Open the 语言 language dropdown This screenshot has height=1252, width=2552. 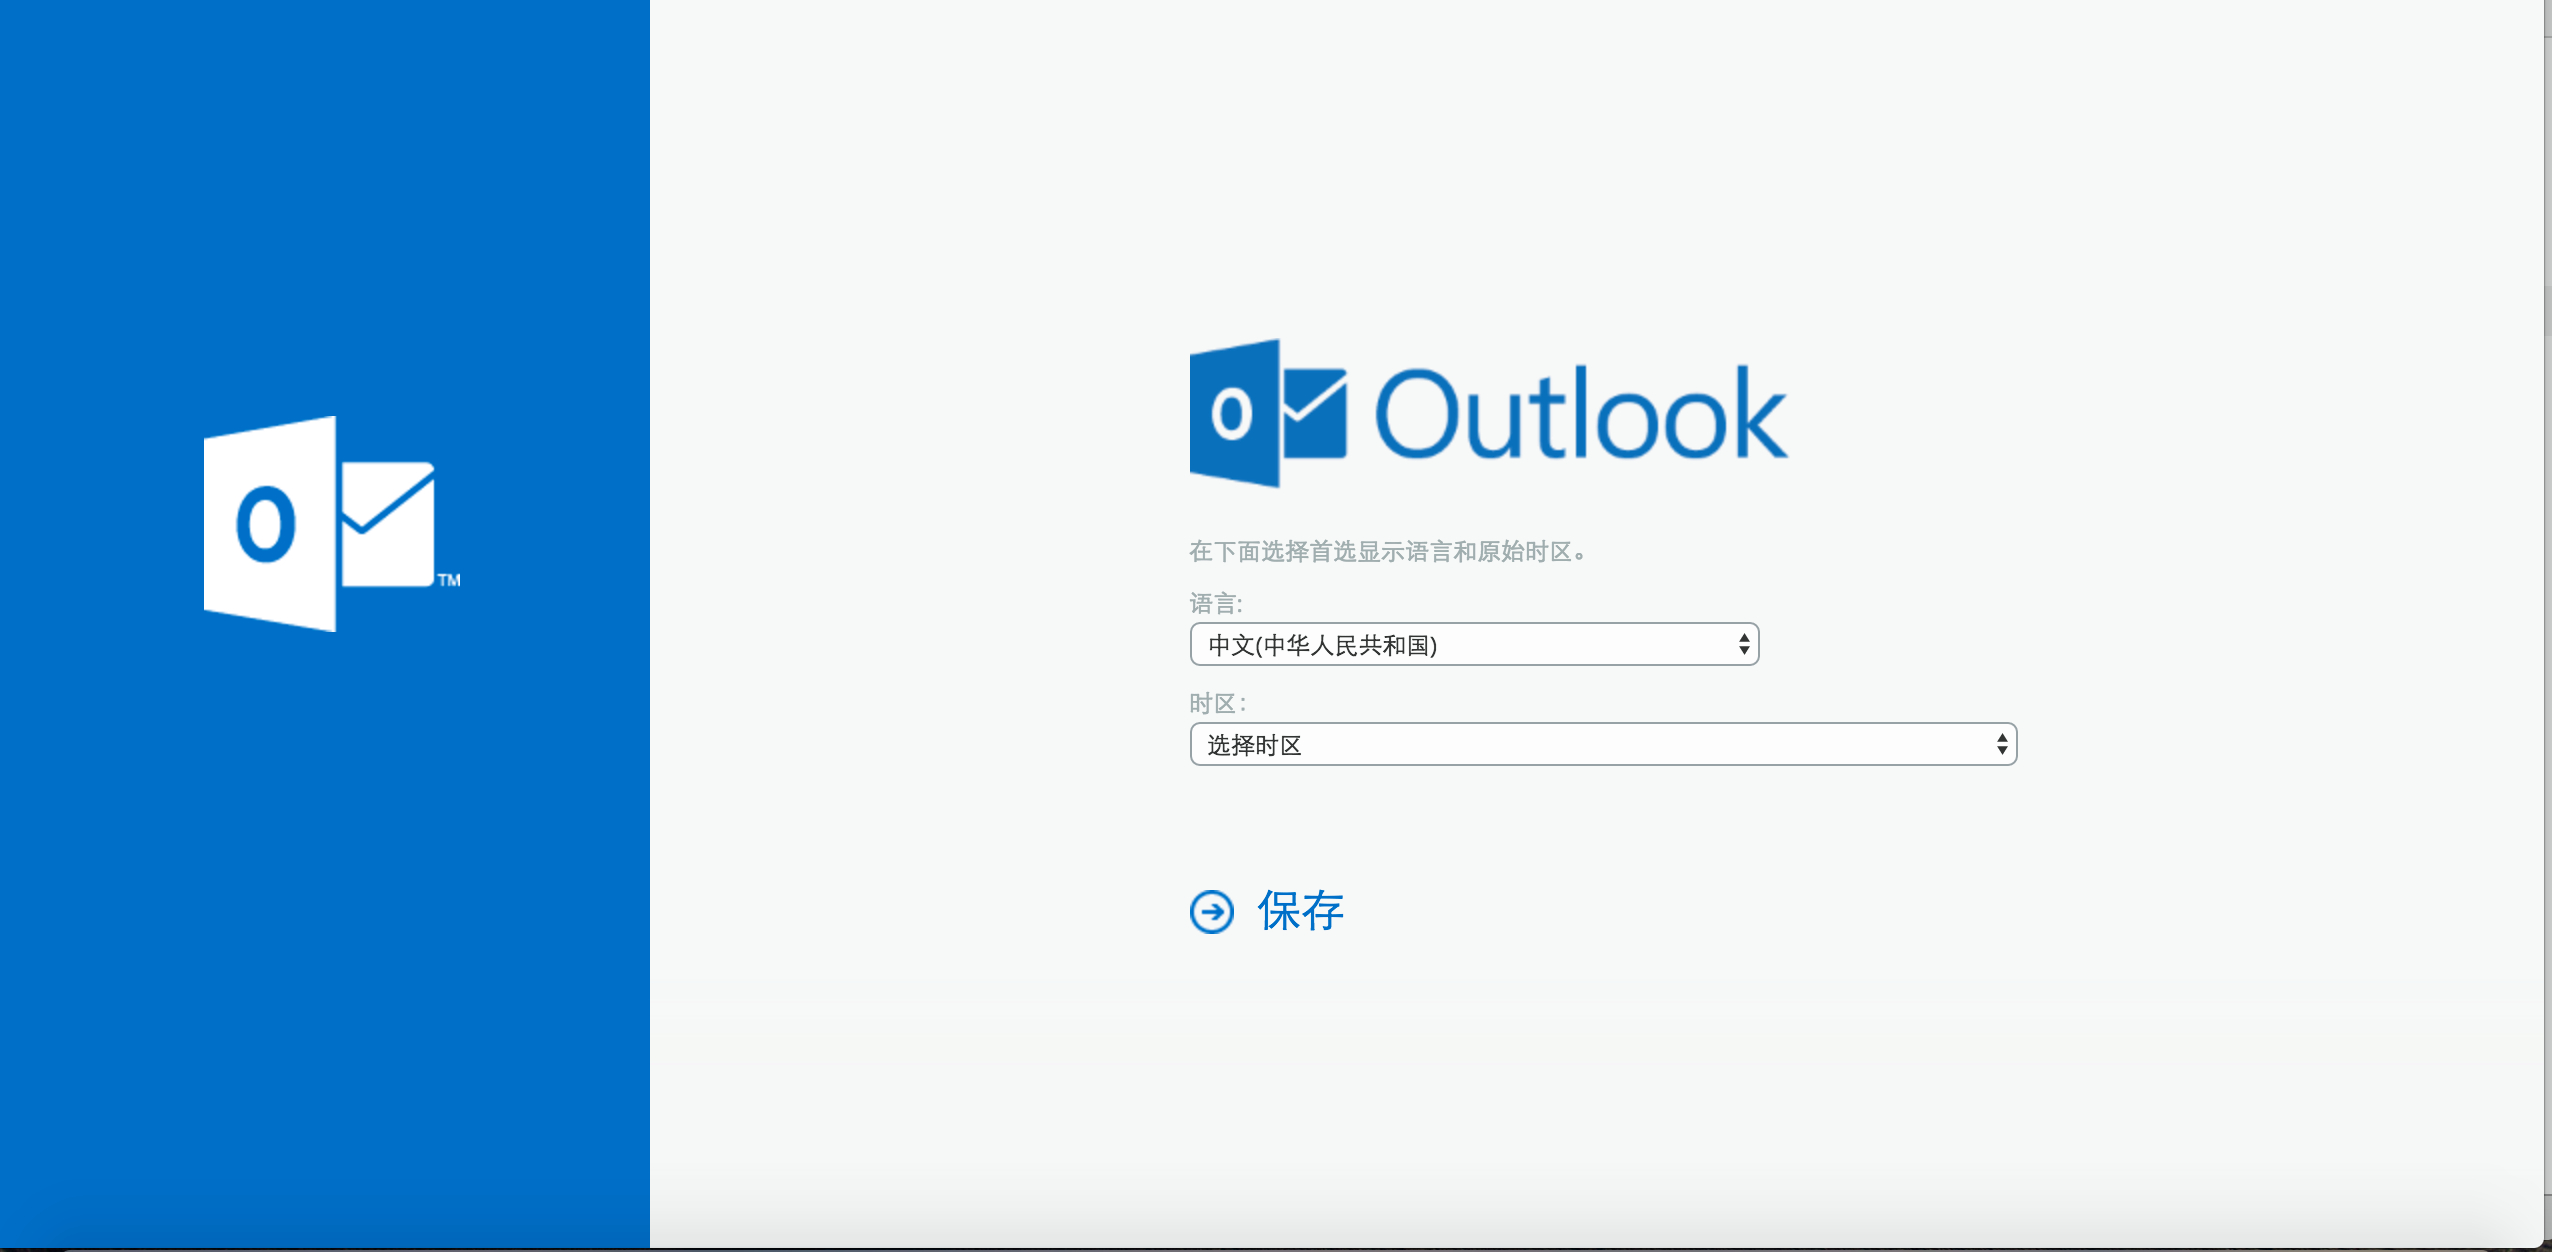pyautogui.click(x=1474, y=645)
